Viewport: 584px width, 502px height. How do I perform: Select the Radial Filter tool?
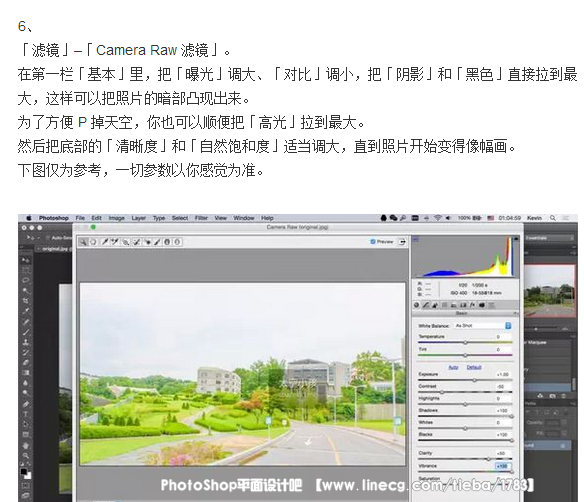(x=177, y=242)
